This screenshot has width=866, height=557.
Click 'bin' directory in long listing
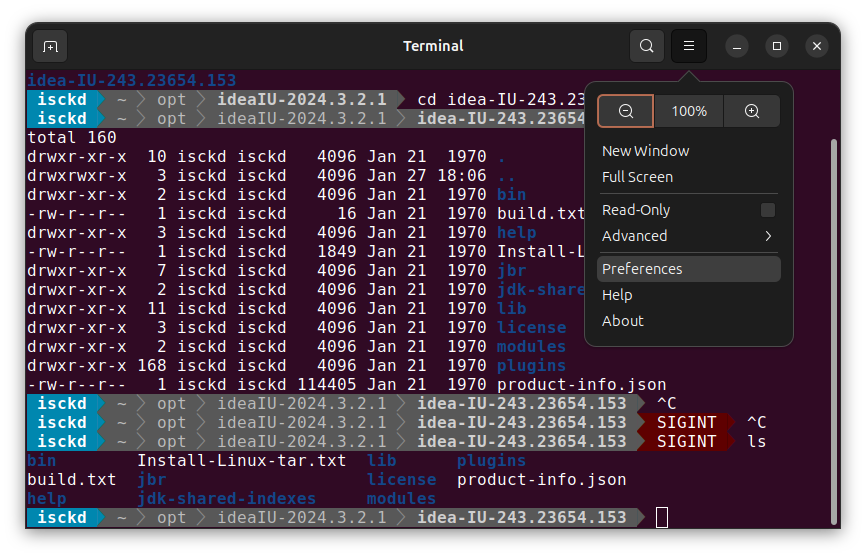[x=511, y=194]
